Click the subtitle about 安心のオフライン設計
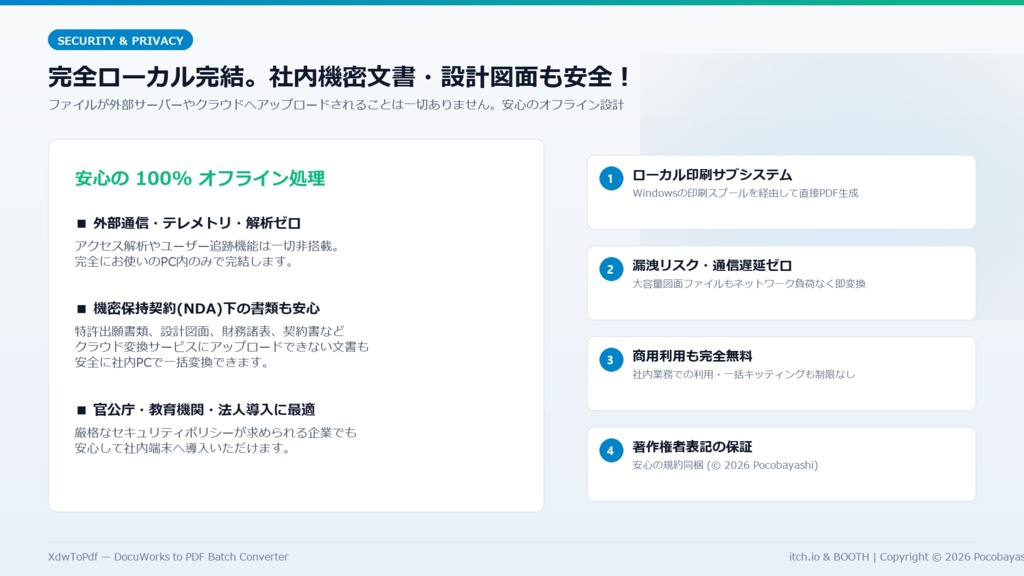 click(x=336, y=104)
